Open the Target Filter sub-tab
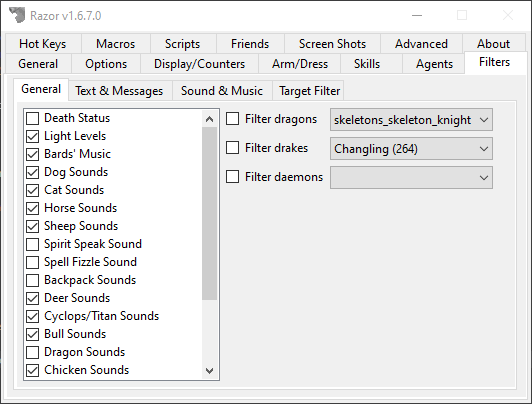 coord(309,91)
